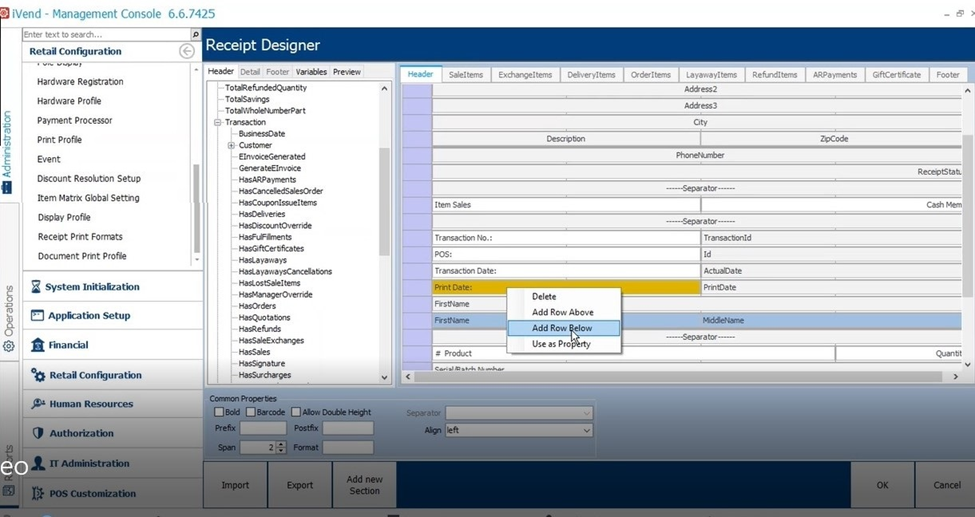The width and height of the screenshot is (975, 517).
Task: Switch to the DeliveryItems tab
Action: [x=591, y=75]
